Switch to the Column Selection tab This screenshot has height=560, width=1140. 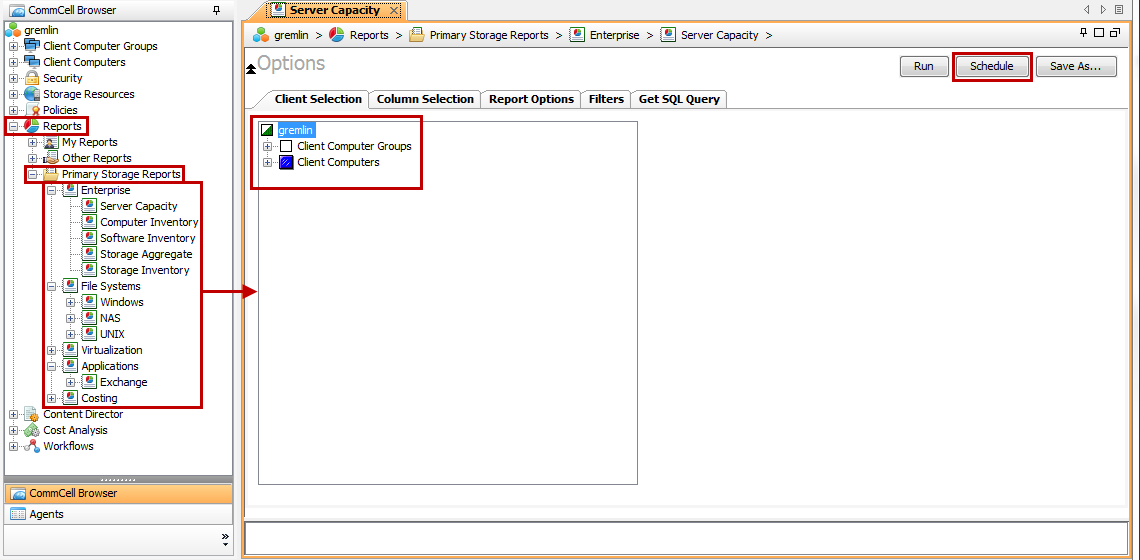pyautogui.click(x=425, y=99)
